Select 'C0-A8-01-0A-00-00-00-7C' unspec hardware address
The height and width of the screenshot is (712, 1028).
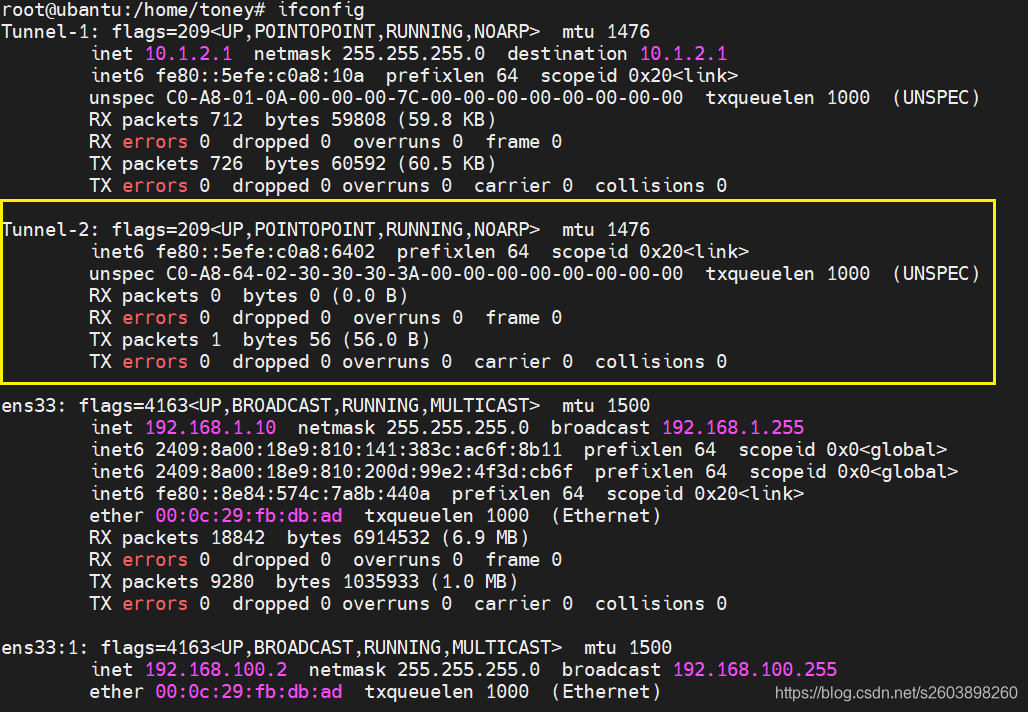click(x=292, y=98)
